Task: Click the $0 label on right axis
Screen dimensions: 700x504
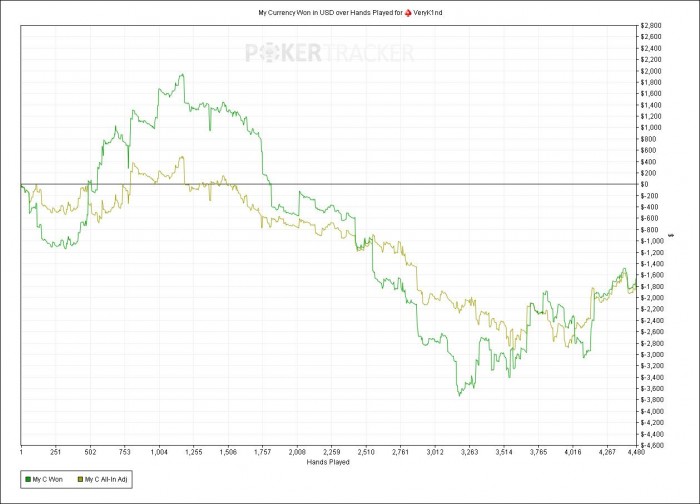Action: click(644, 184)
